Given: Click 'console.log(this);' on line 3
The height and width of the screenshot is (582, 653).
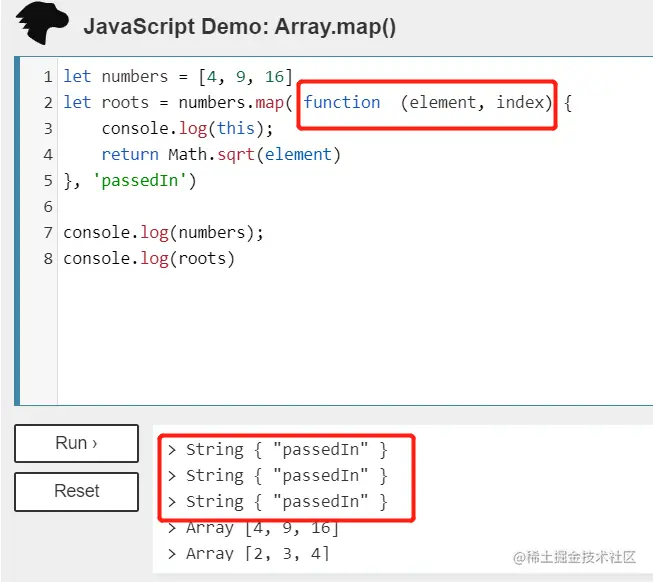Looking at the screenshot, I should 187,129.
